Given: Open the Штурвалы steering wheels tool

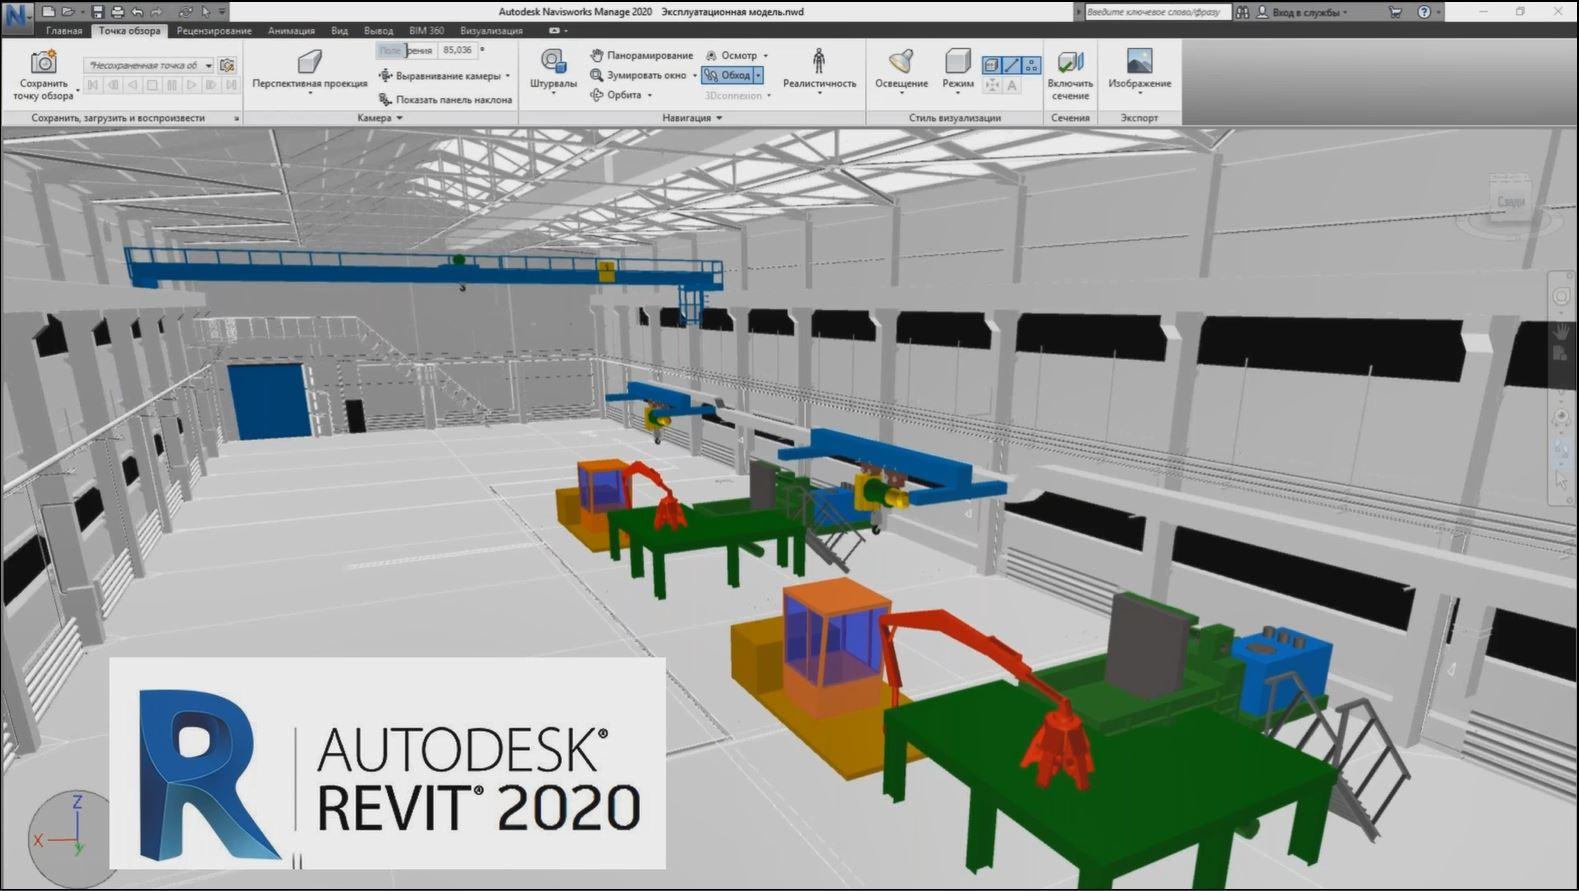Looking at the screenshot, I should tap(553, 63).
